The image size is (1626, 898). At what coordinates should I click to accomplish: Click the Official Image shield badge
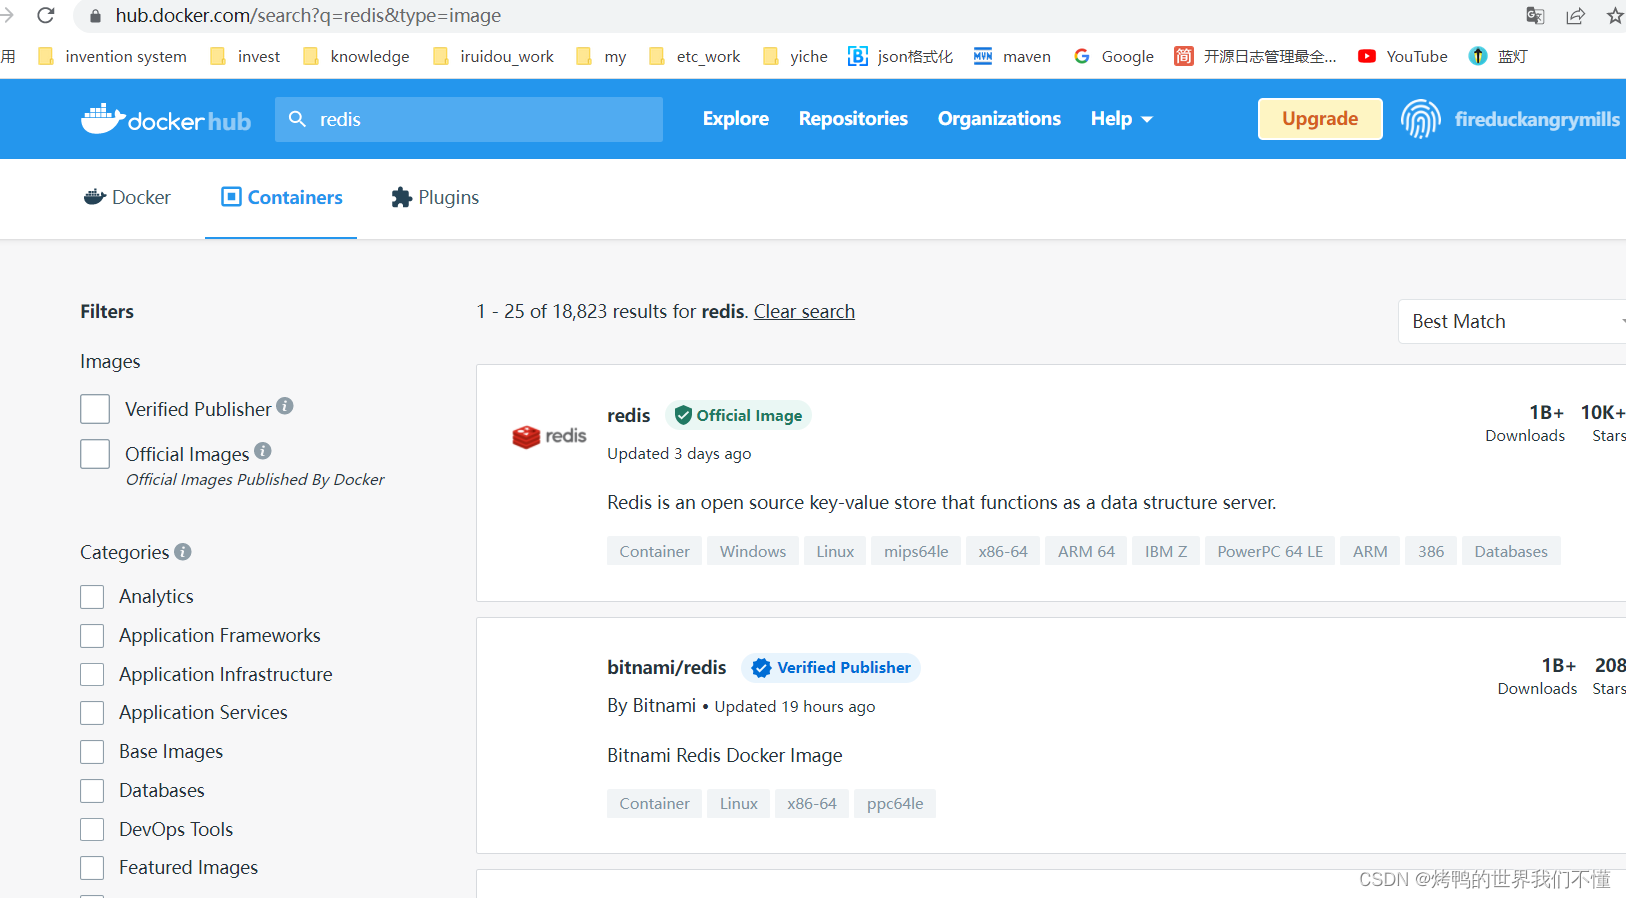click(x=738, y=415)
